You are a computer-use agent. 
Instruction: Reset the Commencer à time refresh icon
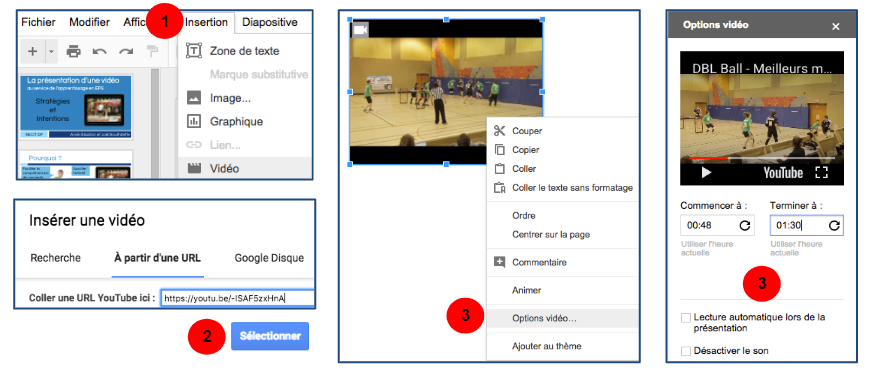[x=745, y=225]
